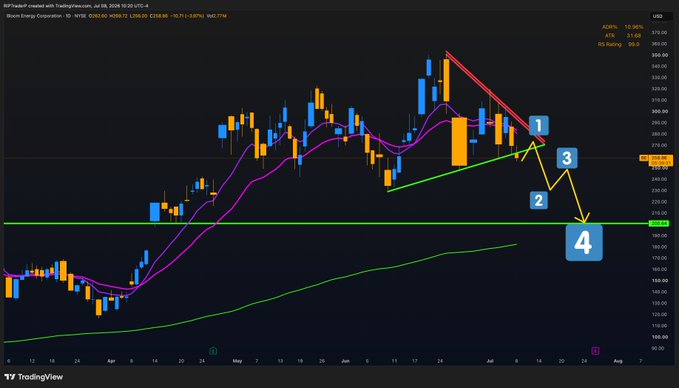This screenshot has height=388, width=679.
Task: Click the TradingView logo at bottom left
Action: pos(34,377)
